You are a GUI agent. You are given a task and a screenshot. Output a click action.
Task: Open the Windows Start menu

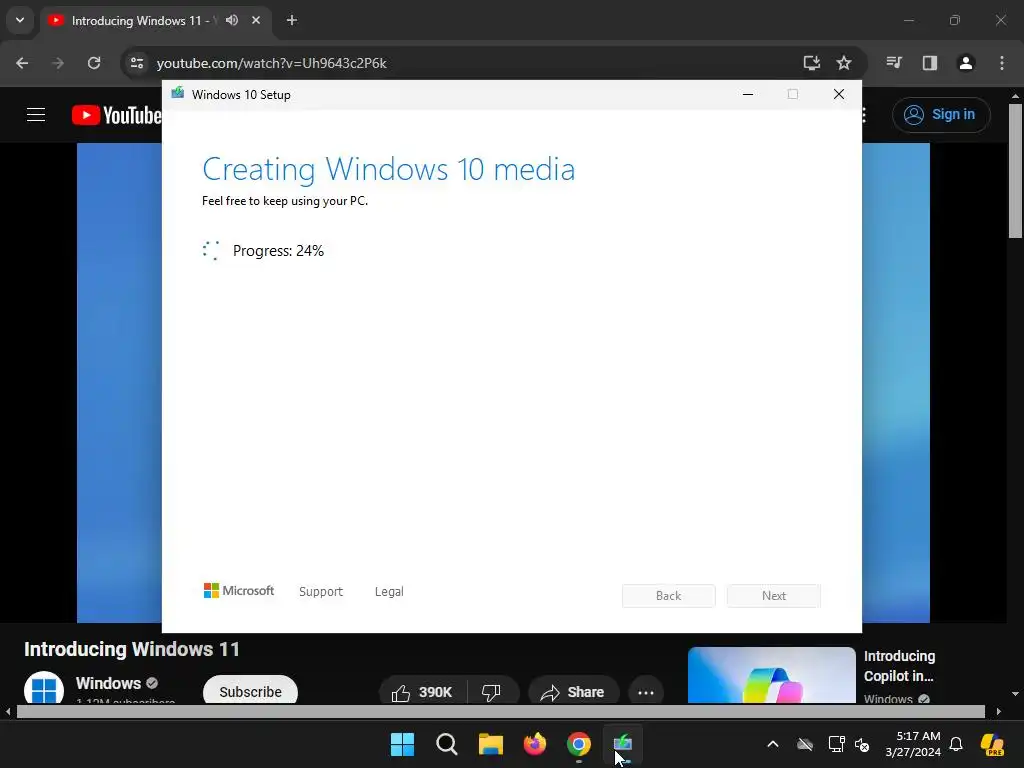coord(402,744)
